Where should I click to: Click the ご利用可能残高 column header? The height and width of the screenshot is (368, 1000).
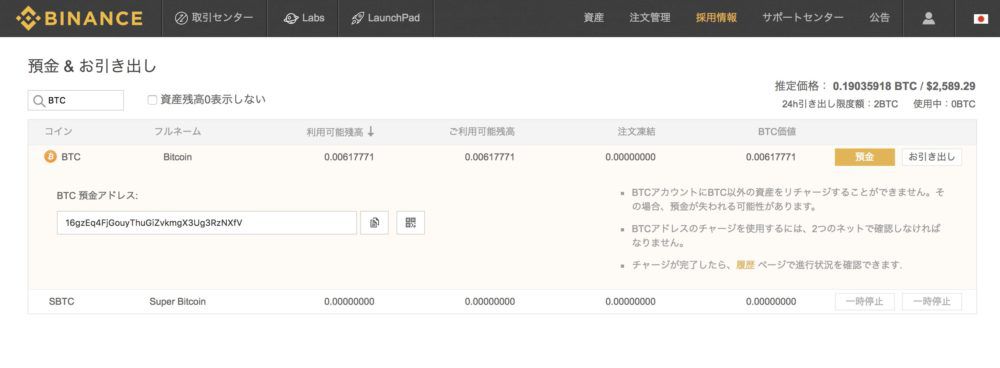(x=482, y=132)
